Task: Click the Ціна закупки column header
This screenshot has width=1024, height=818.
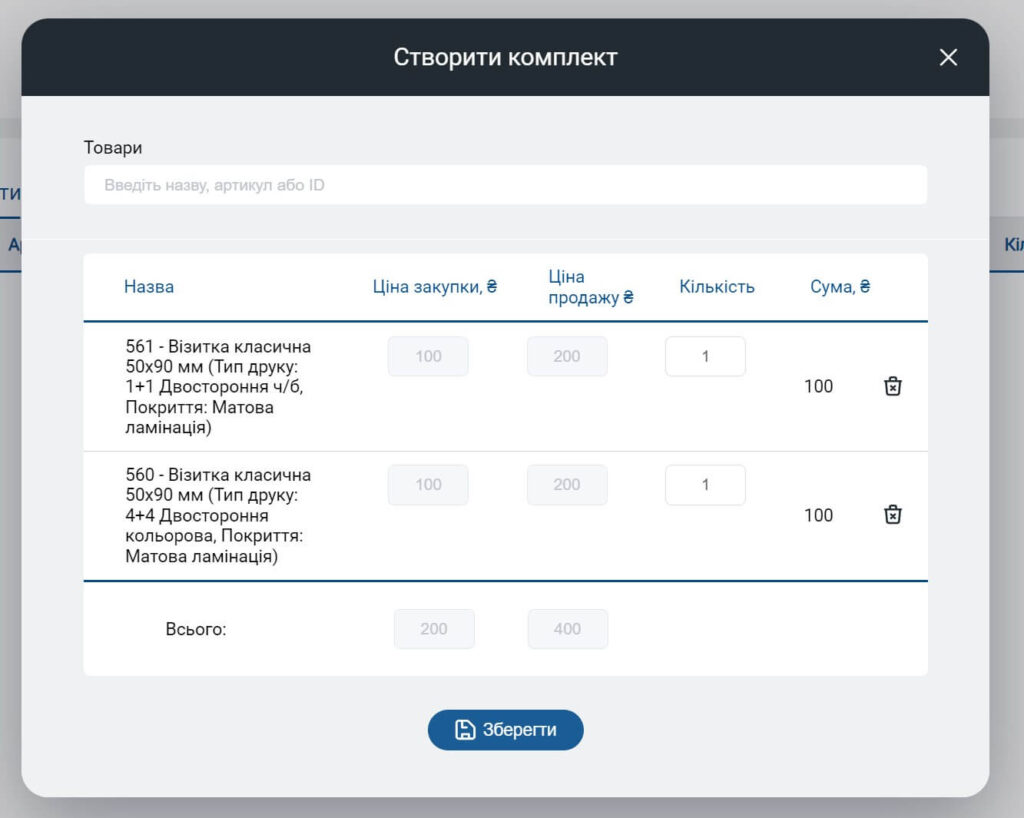Action: click(435, 287)
